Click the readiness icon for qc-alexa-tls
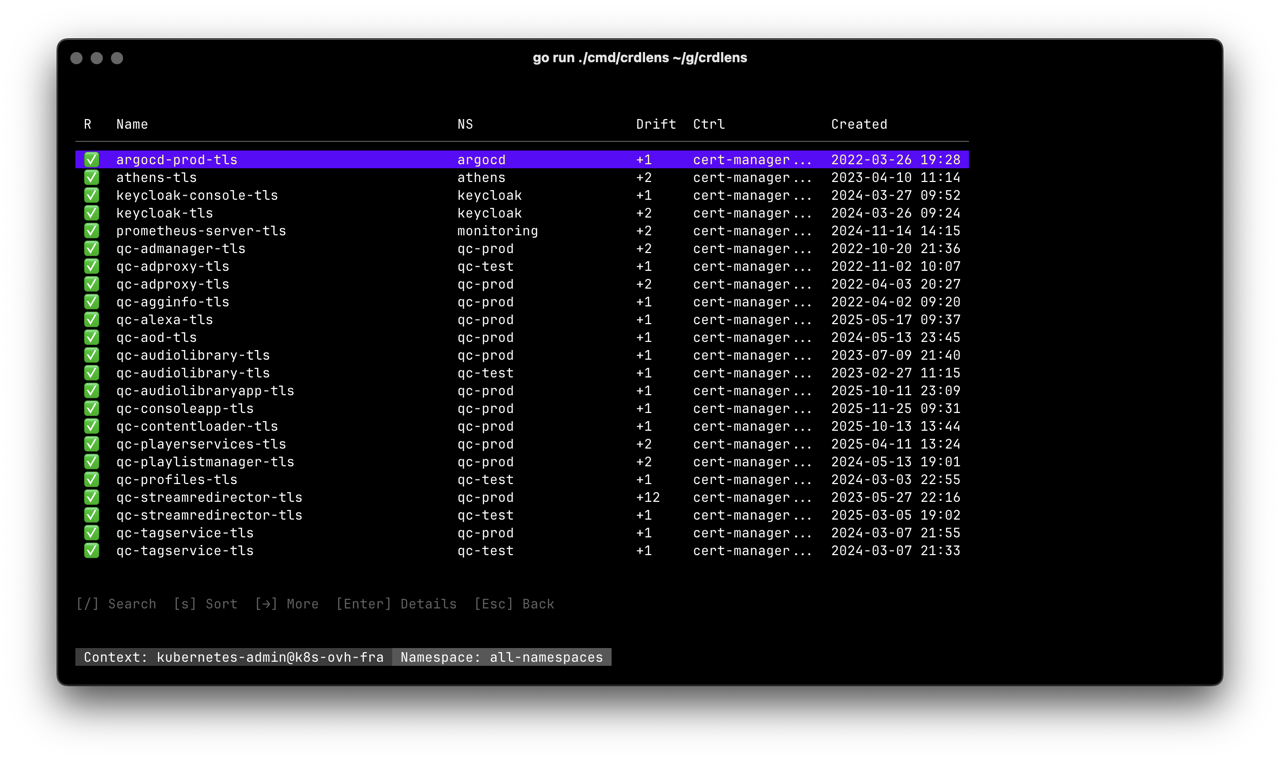The width and height of the screenshot is (1280, 761). click(x=90, y=320)
